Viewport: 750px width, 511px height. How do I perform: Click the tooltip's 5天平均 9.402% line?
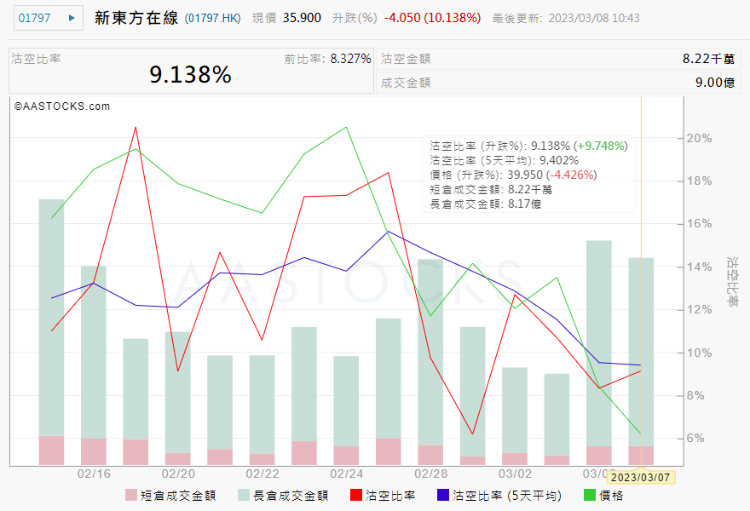coord(504,160)
